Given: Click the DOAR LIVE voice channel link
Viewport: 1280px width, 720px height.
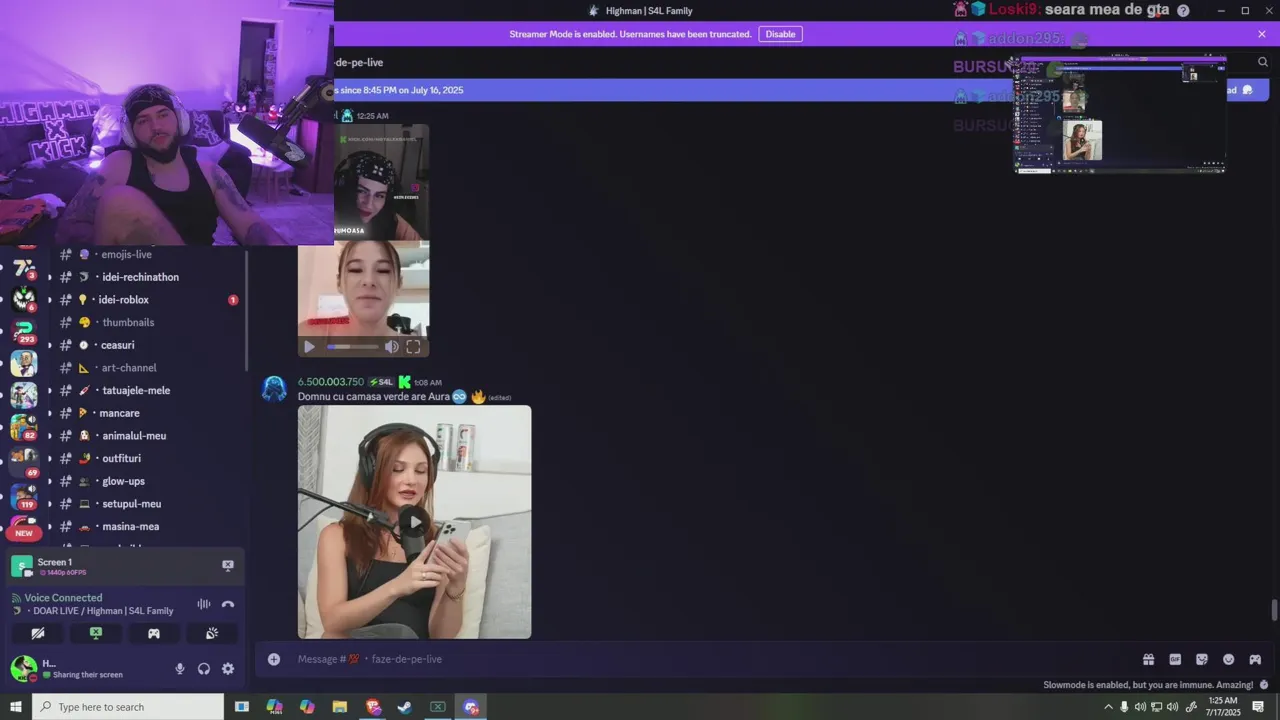Looking at the screenshot, I should 103,611.
